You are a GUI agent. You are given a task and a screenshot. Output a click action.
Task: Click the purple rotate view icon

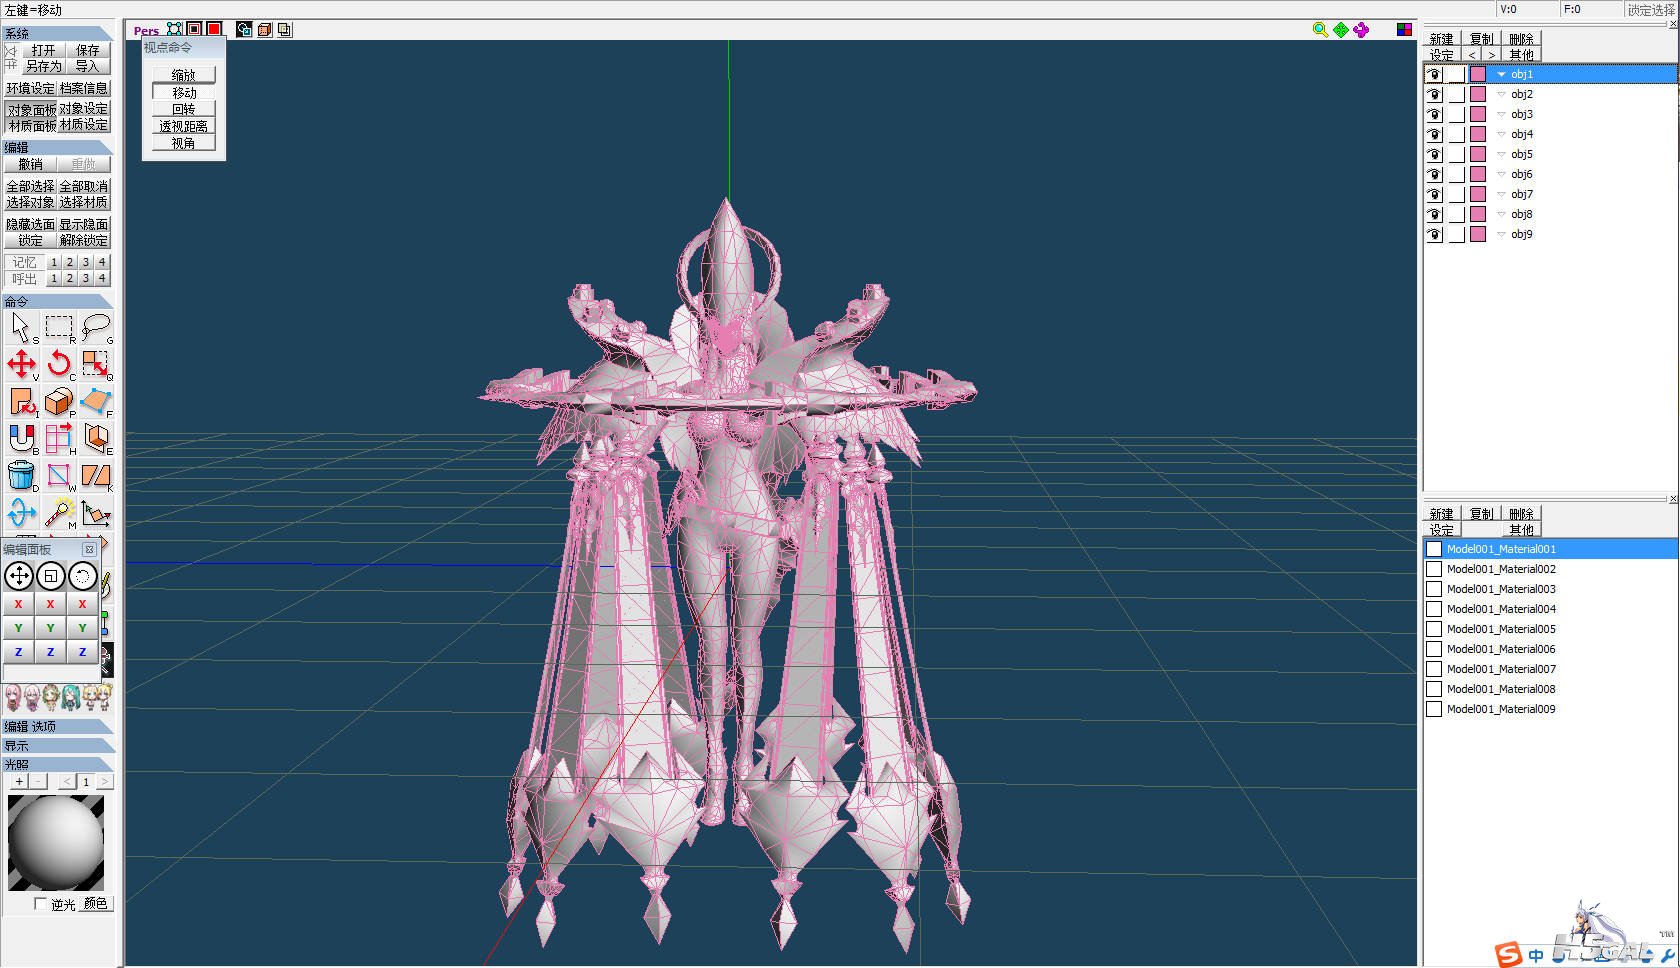click(1361, 30)
